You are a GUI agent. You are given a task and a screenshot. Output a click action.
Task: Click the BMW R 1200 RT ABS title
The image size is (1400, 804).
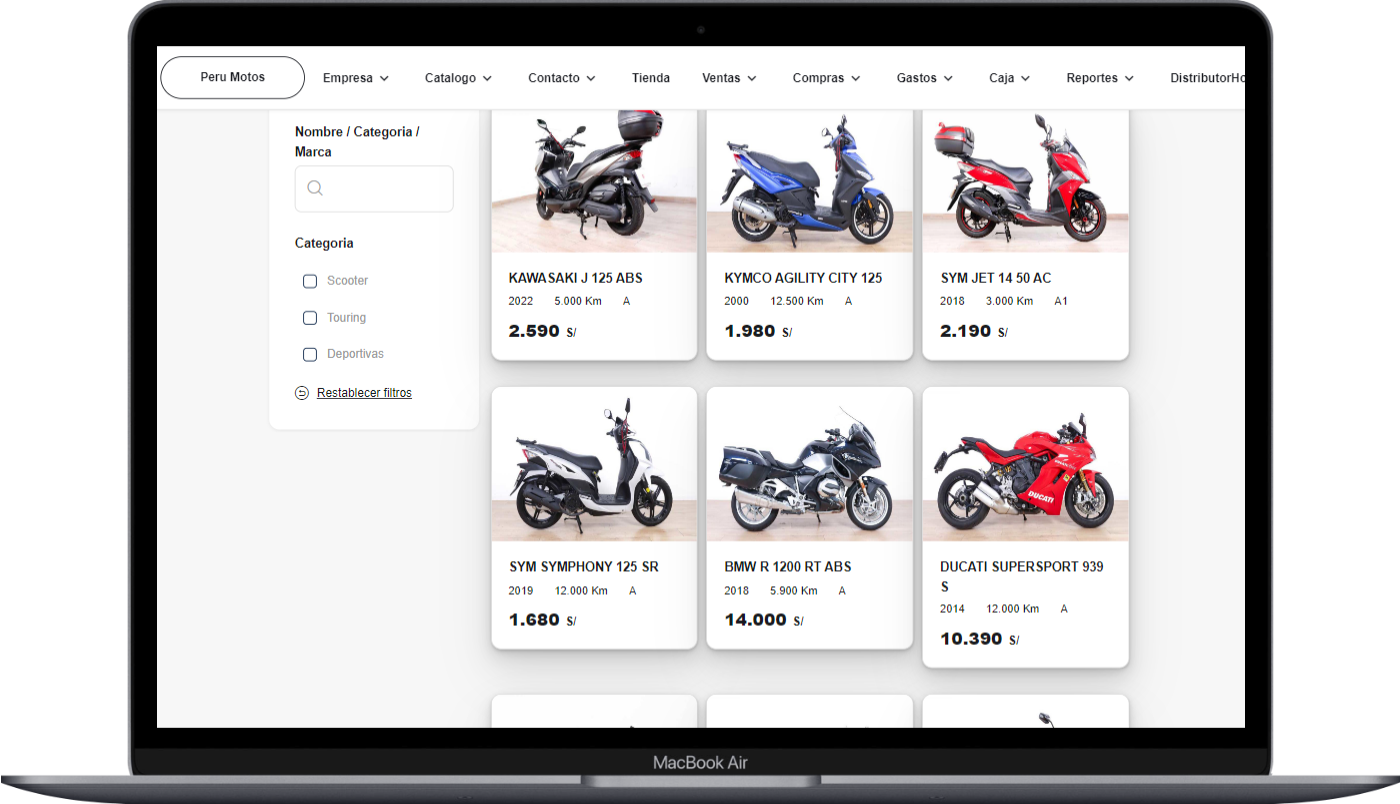coord(788,567)
